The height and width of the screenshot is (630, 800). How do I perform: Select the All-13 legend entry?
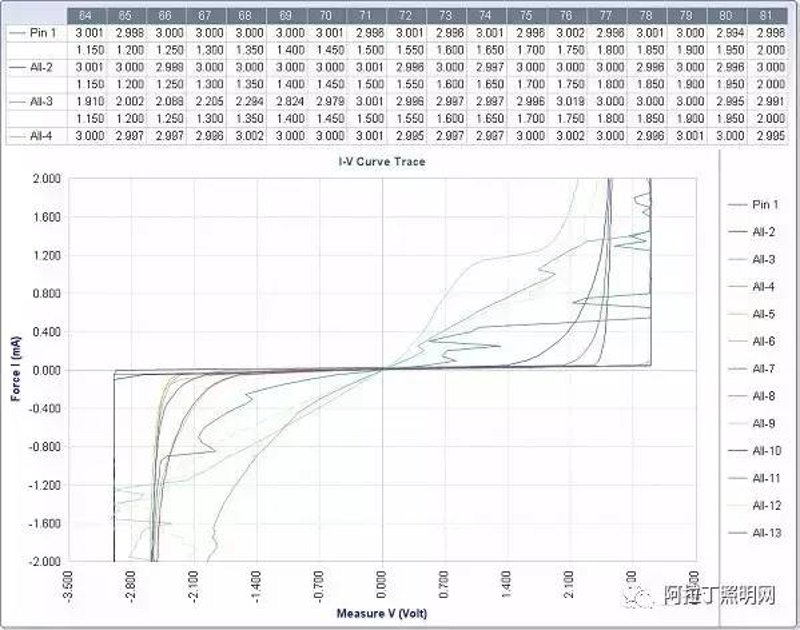754,533
